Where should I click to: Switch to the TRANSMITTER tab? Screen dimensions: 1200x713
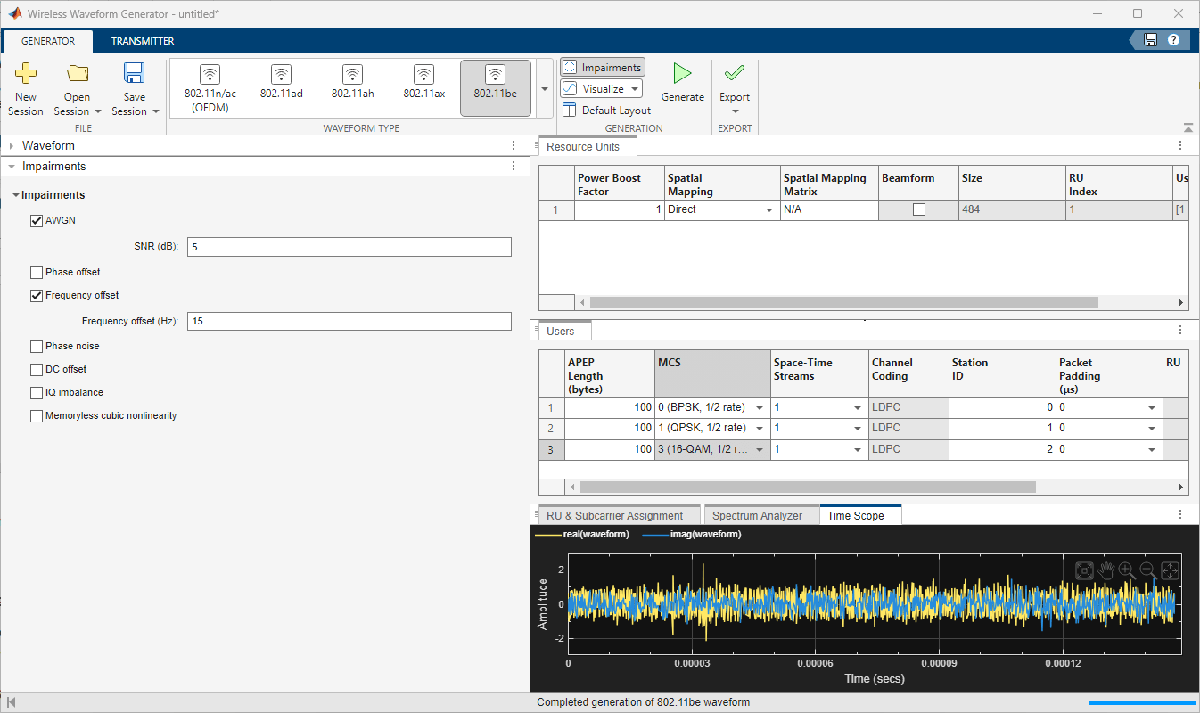point(142,41)
